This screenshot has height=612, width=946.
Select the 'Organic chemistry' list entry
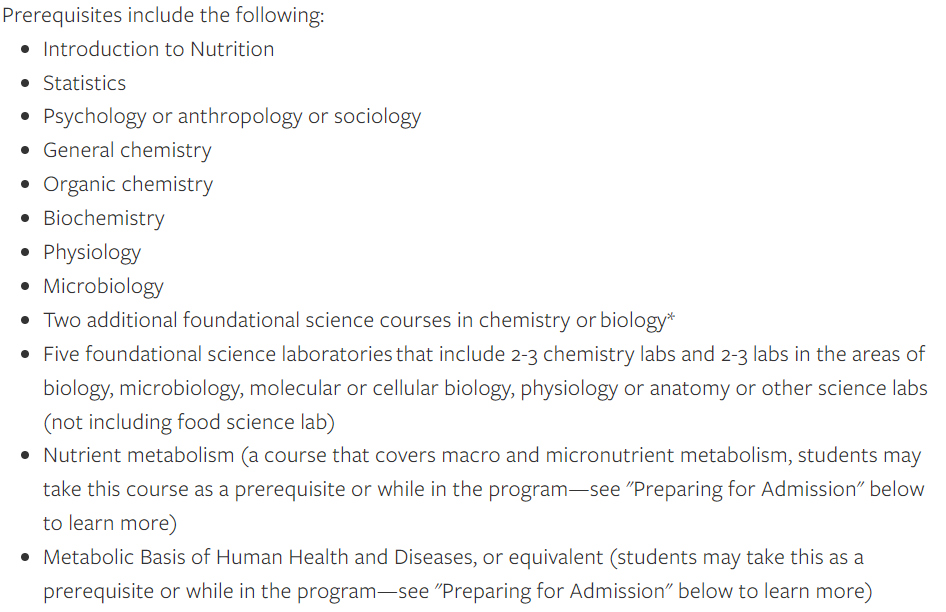128,184
